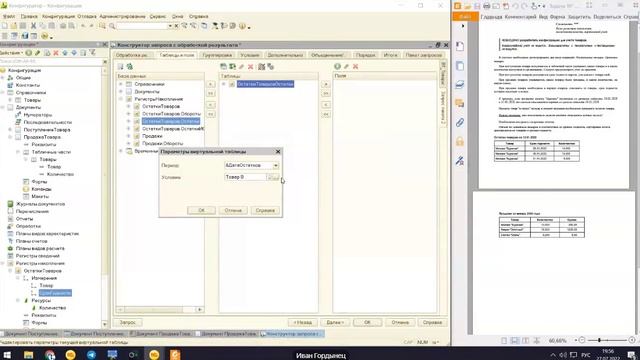Click the Cut scissors icon in main toolbar
Image resolution: width=640 pixels, height=360 pixels.
point(33,26)
